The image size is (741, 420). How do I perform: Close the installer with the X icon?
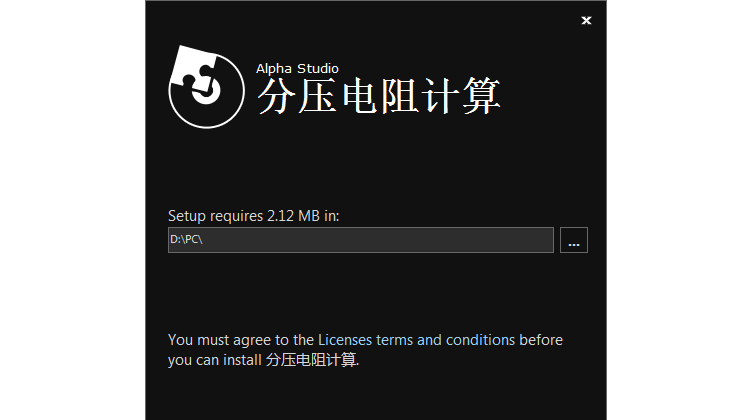586,20
